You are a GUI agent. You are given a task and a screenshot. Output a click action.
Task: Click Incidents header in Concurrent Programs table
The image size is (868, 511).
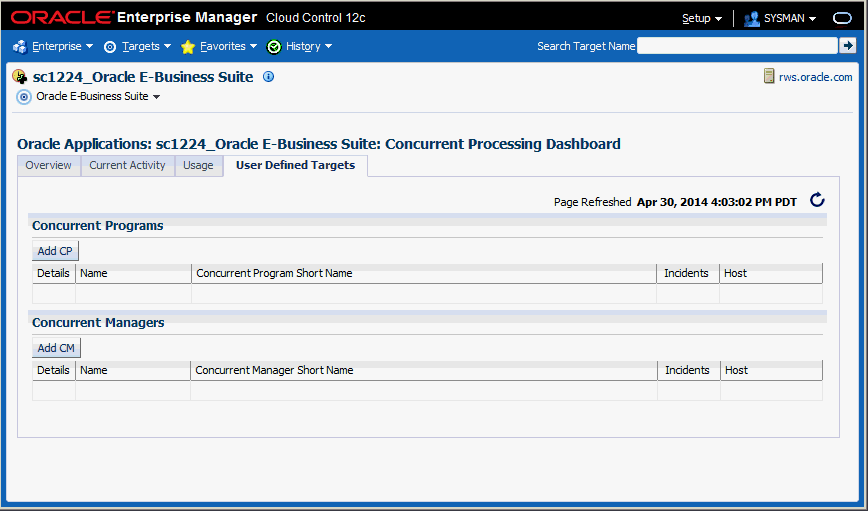click(x=688, y=273)
